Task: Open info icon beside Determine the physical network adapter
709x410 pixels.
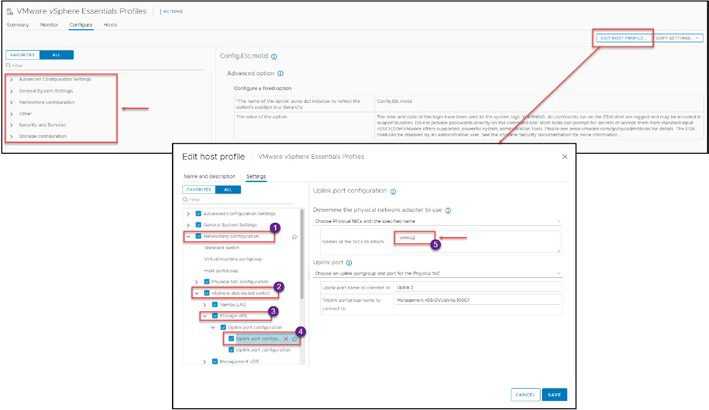Action: (448, 211)
